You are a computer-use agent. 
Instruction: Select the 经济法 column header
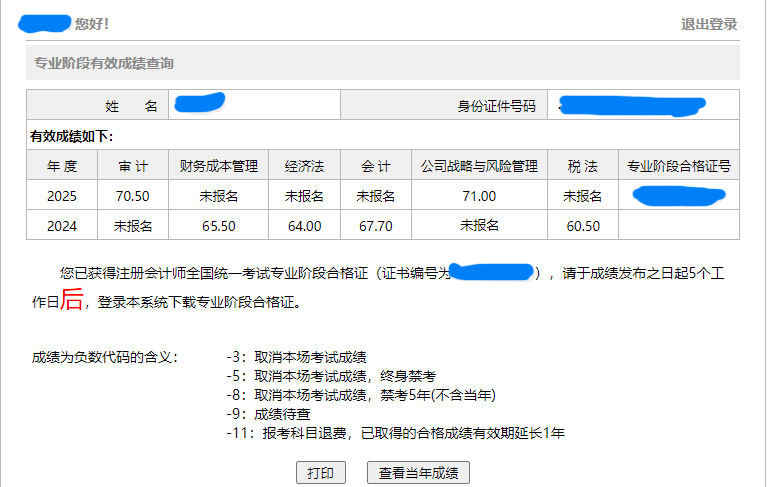[x=304, y=166]
